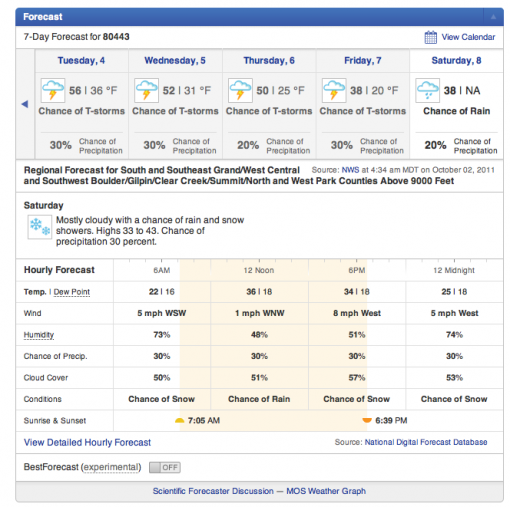510x507 pixels.
Task: Click Thursday's 50 | 25 °F temperature
Action: pos(280,90)
